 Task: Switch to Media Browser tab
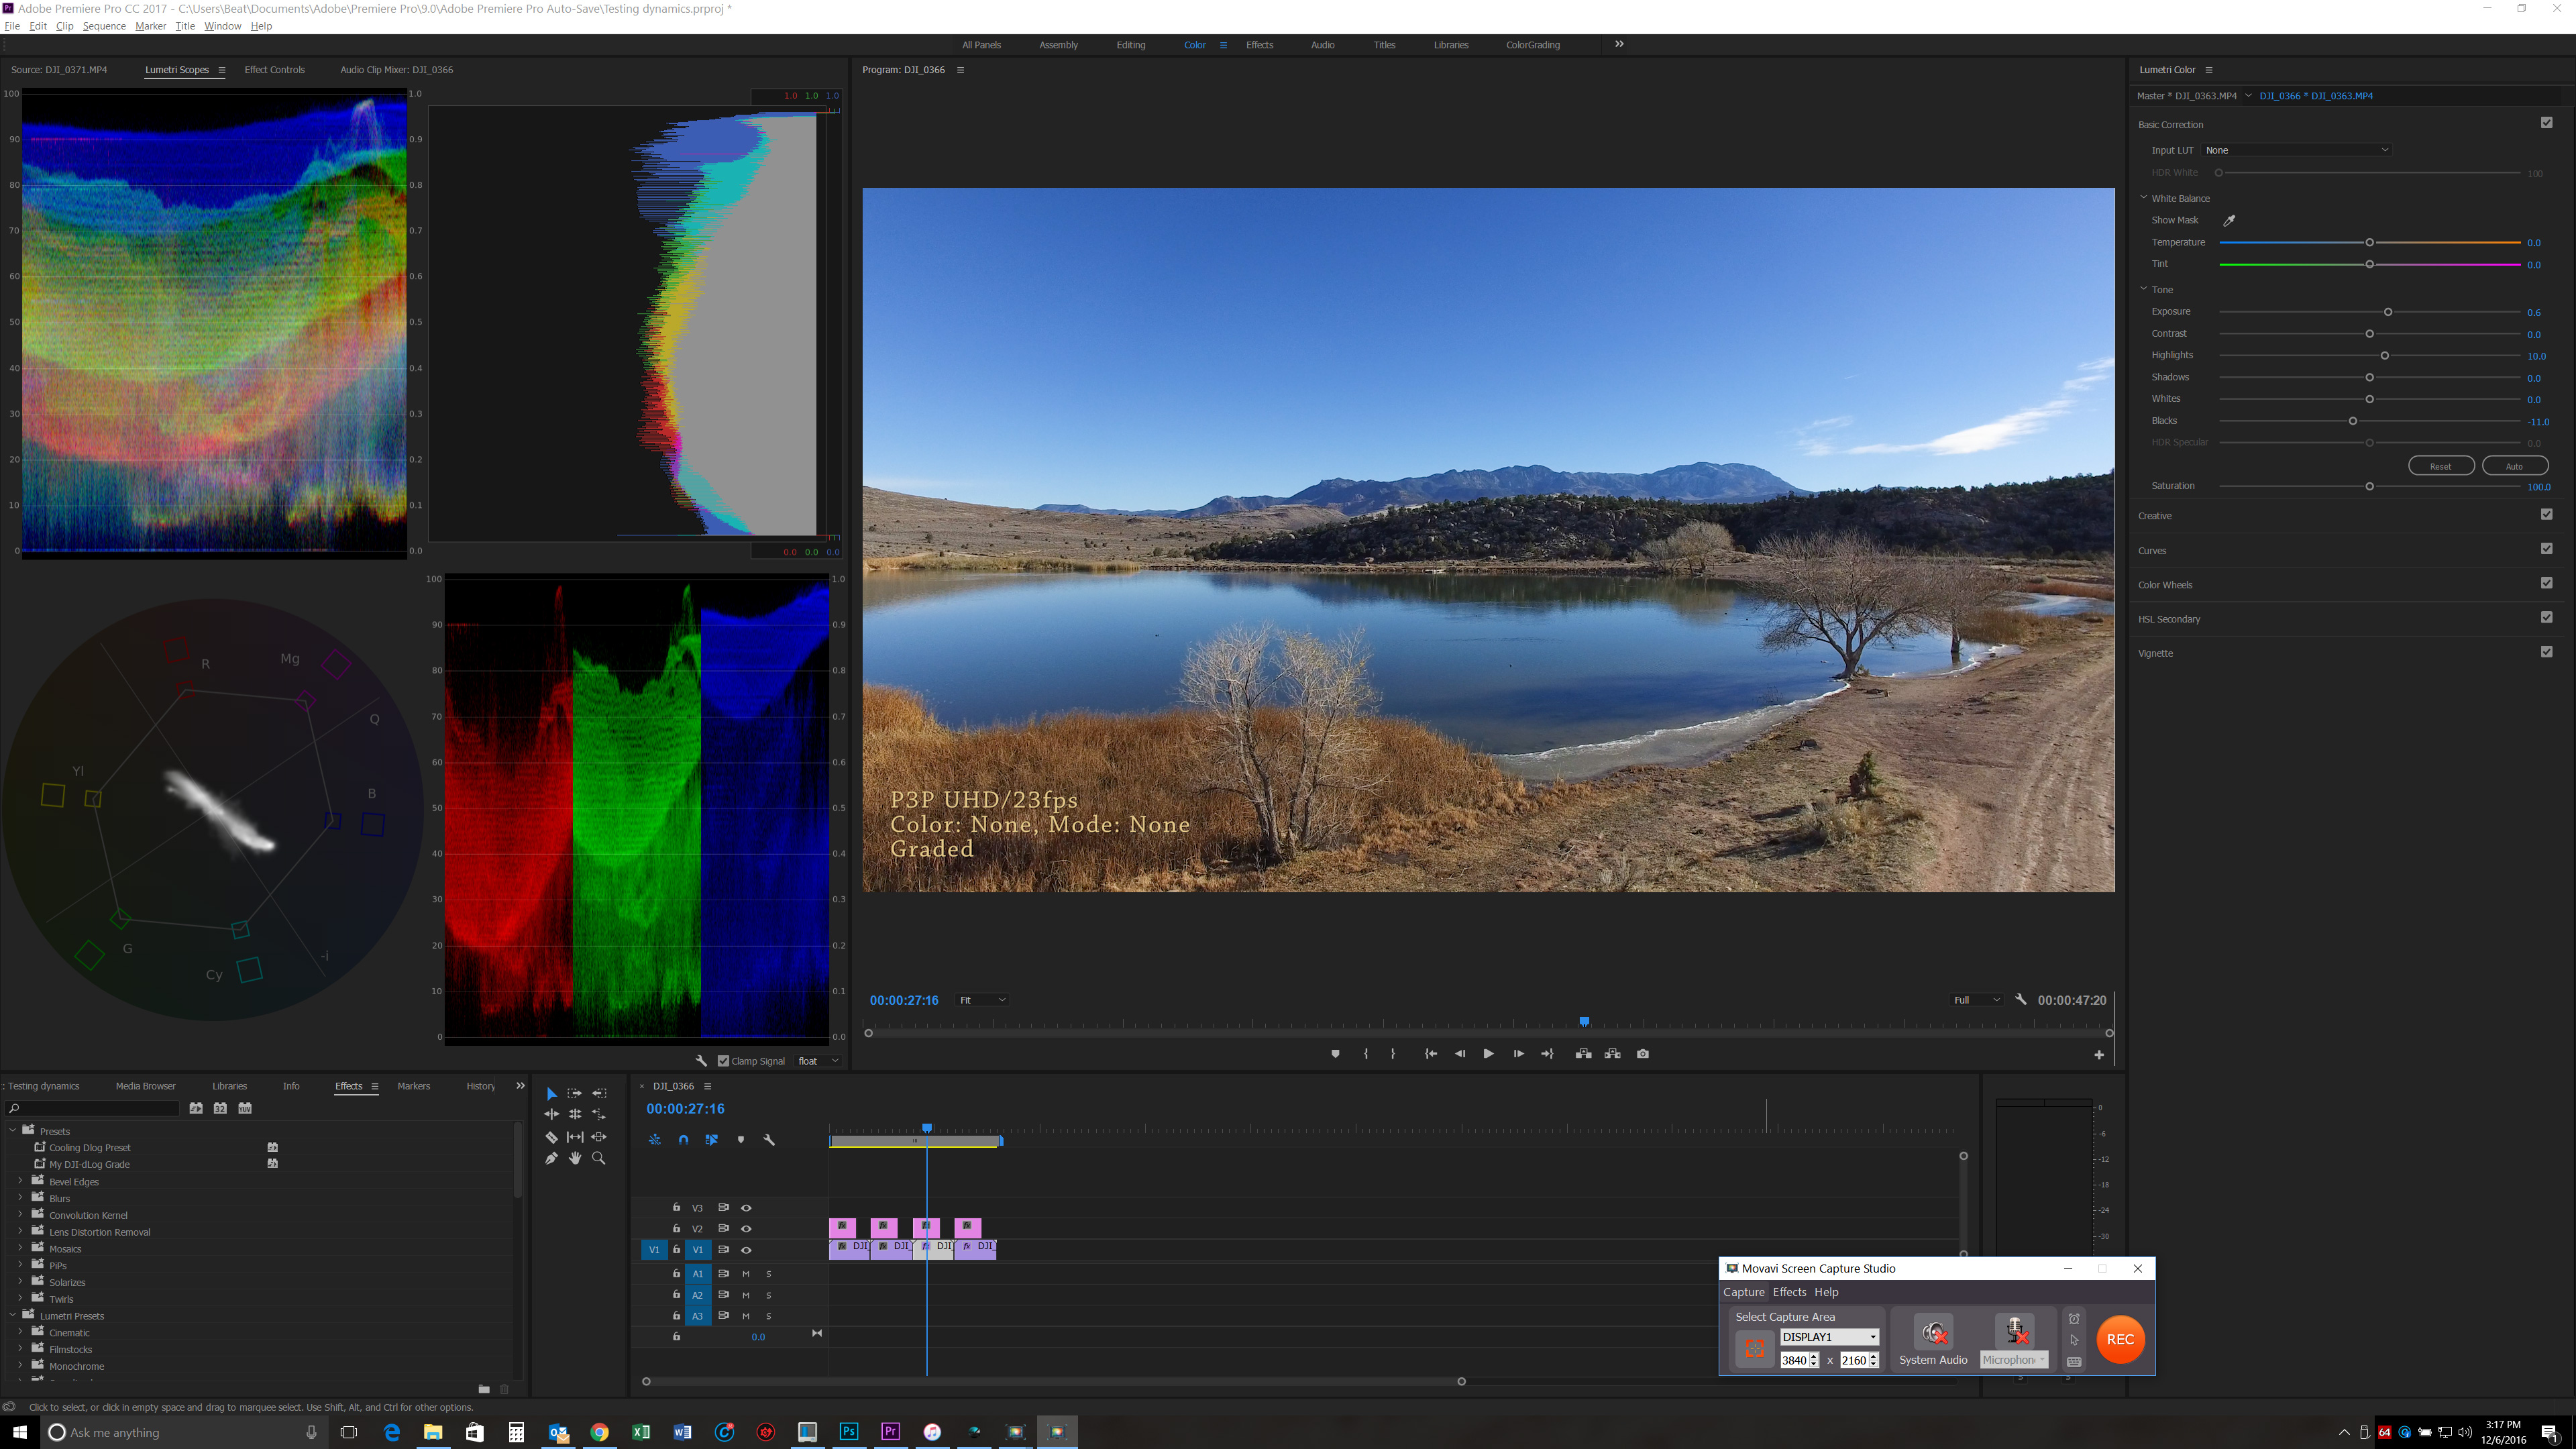(x=145, y=1086)
